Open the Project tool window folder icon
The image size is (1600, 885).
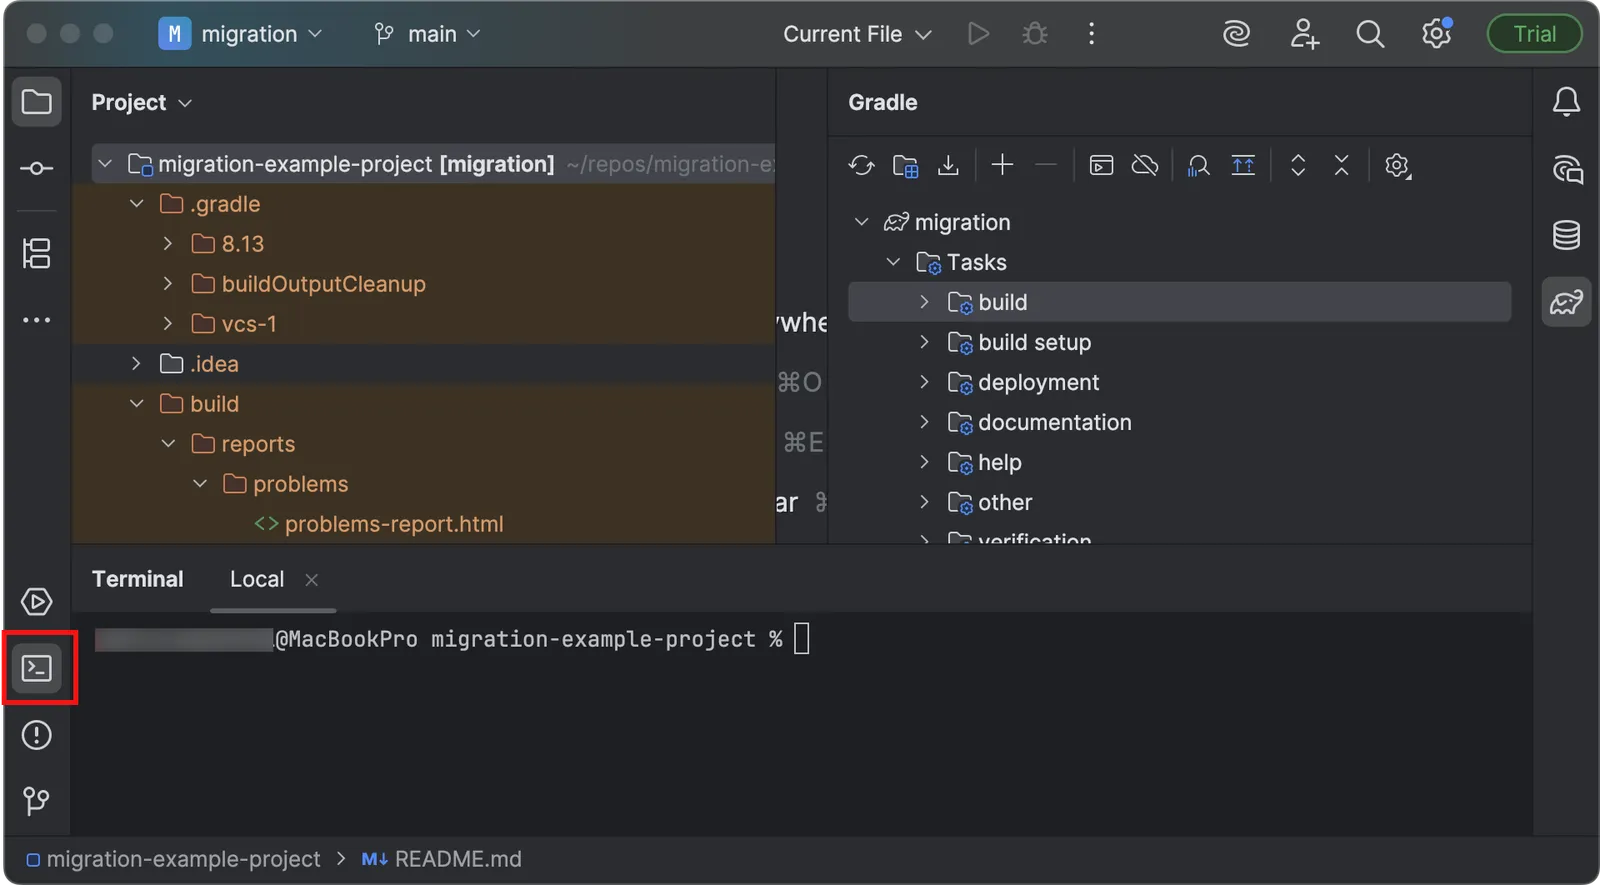(37, 102)
